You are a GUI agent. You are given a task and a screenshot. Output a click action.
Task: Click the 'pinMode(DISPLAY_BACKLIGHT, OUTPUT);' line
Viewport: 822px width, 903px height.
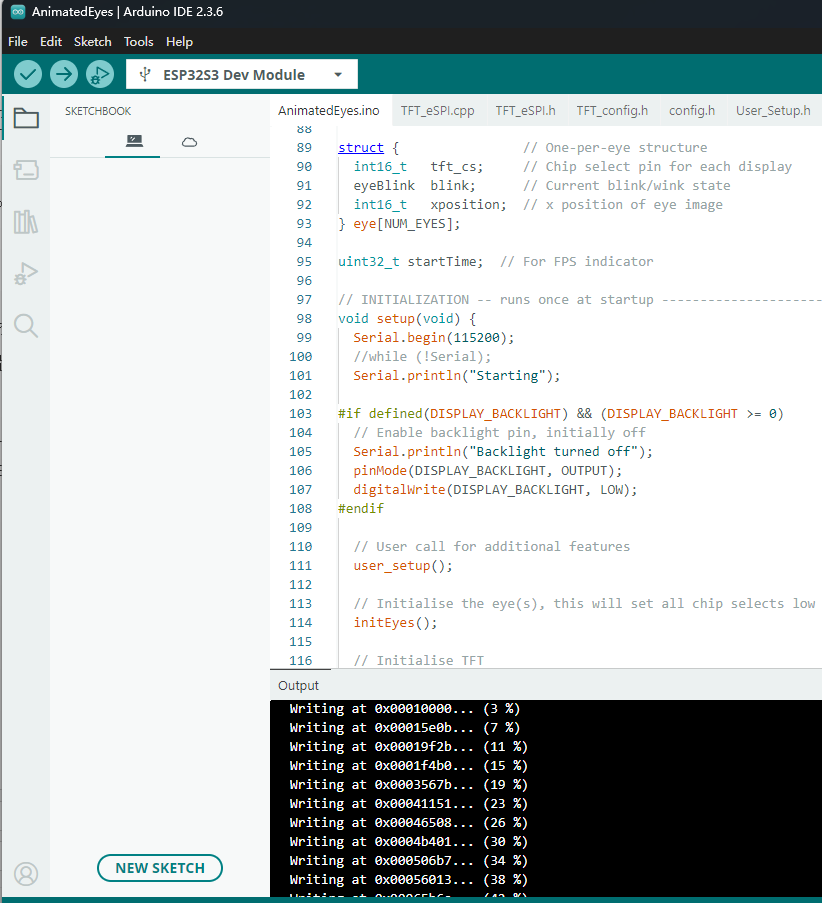(488, 471)
